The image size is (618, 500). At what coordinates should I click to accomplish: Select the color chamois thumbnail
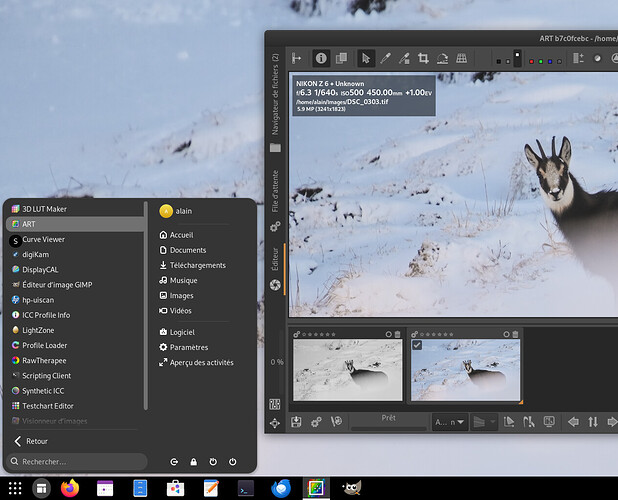[465, 370]
